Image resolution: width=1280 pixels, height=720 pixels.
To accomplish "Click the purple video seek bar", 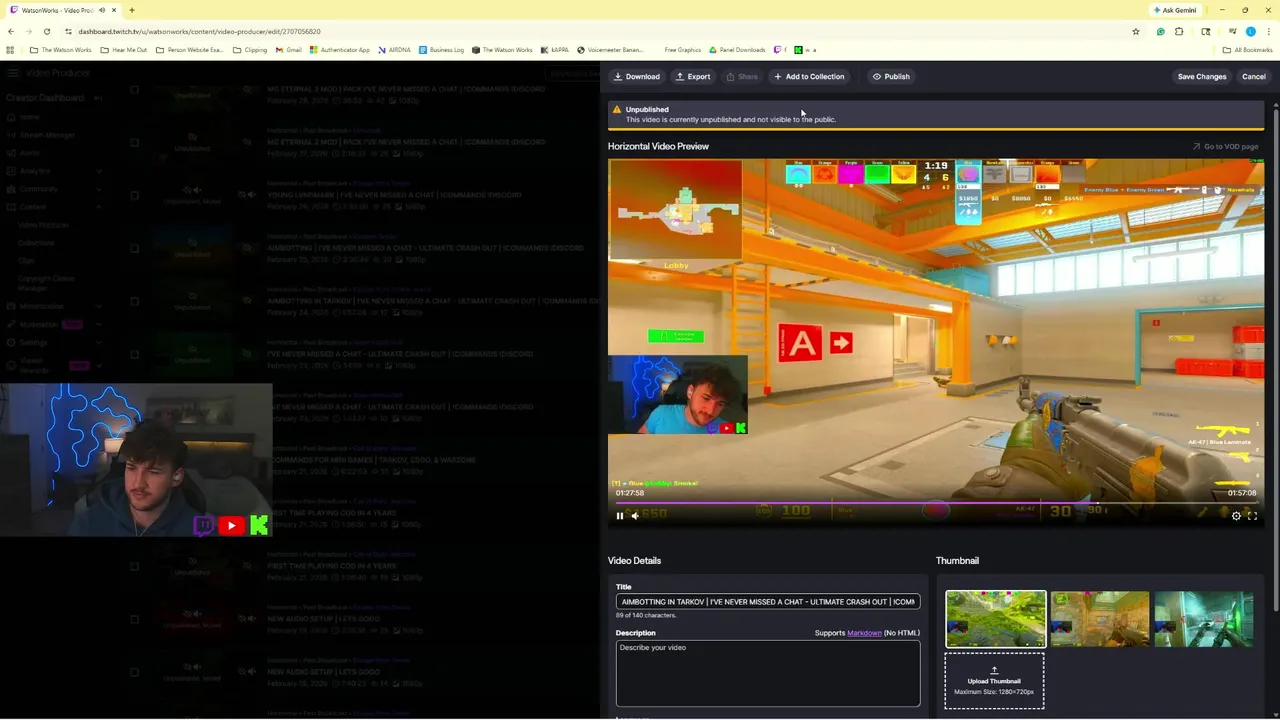I will 935,503.
